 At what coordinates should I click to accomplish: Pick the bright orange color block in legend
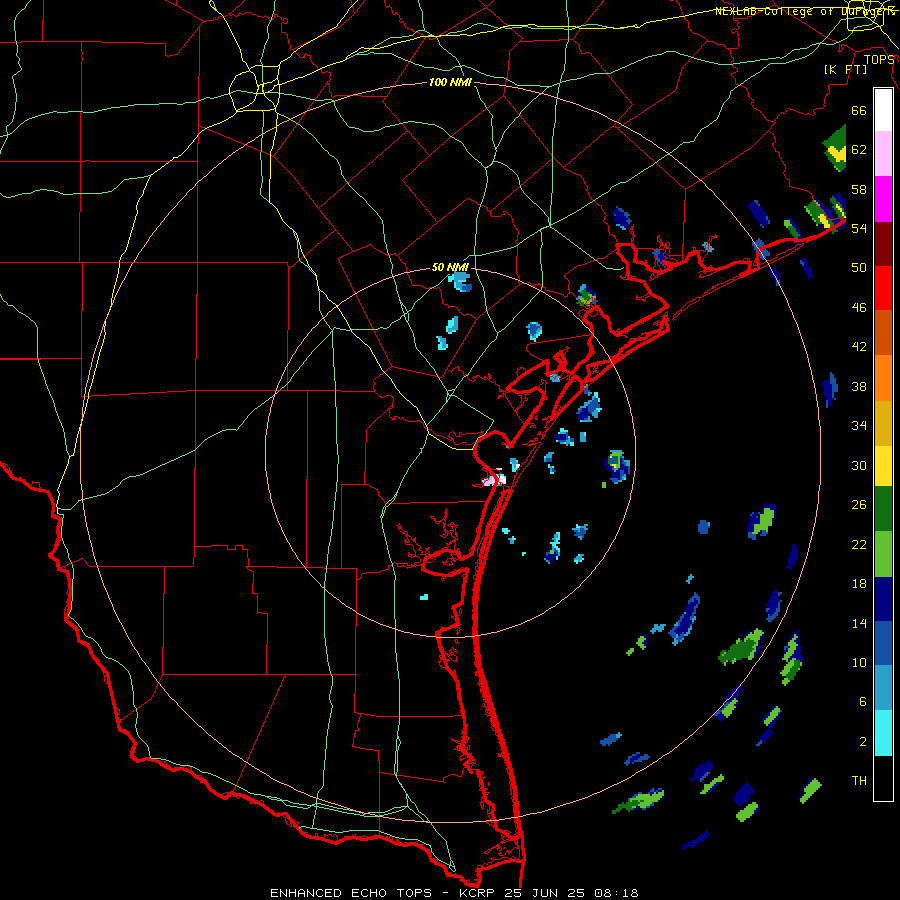point(883,377)
